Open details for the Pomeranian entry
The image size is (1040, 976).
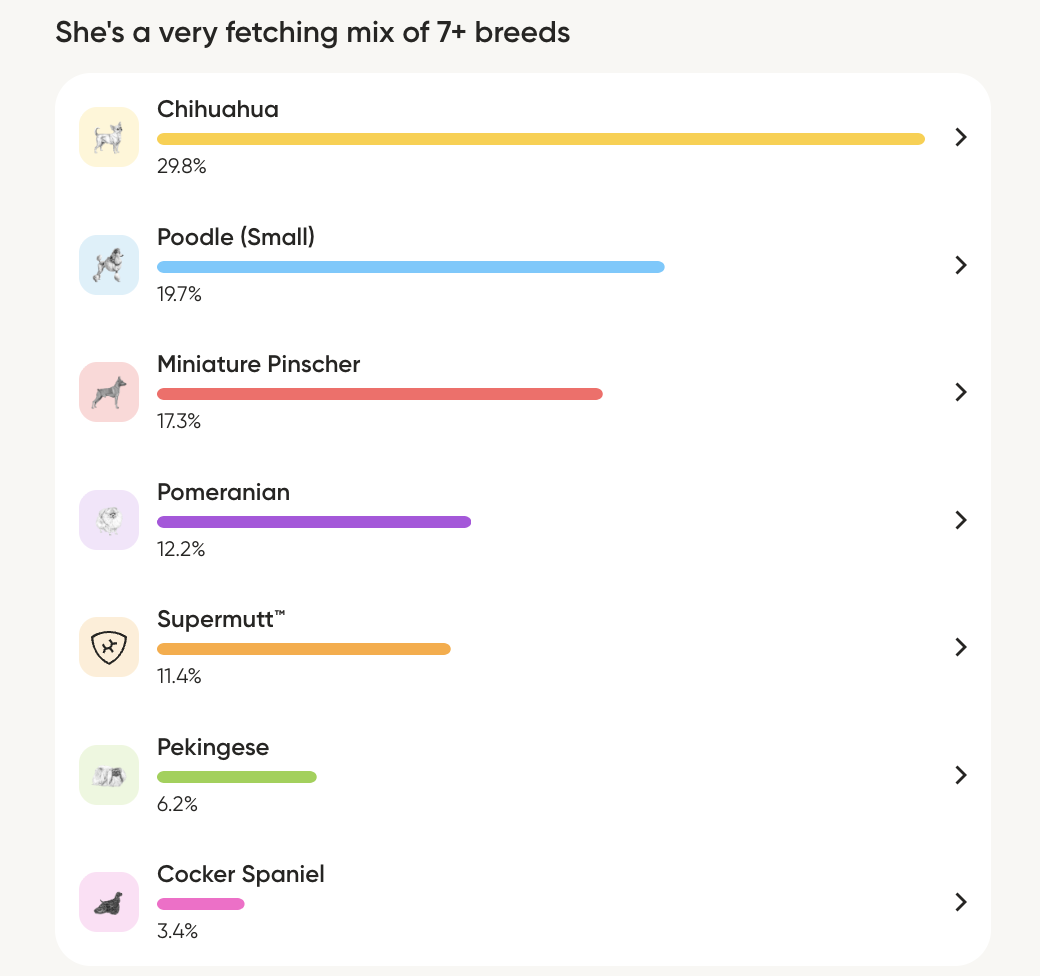(x=960, y=520)
